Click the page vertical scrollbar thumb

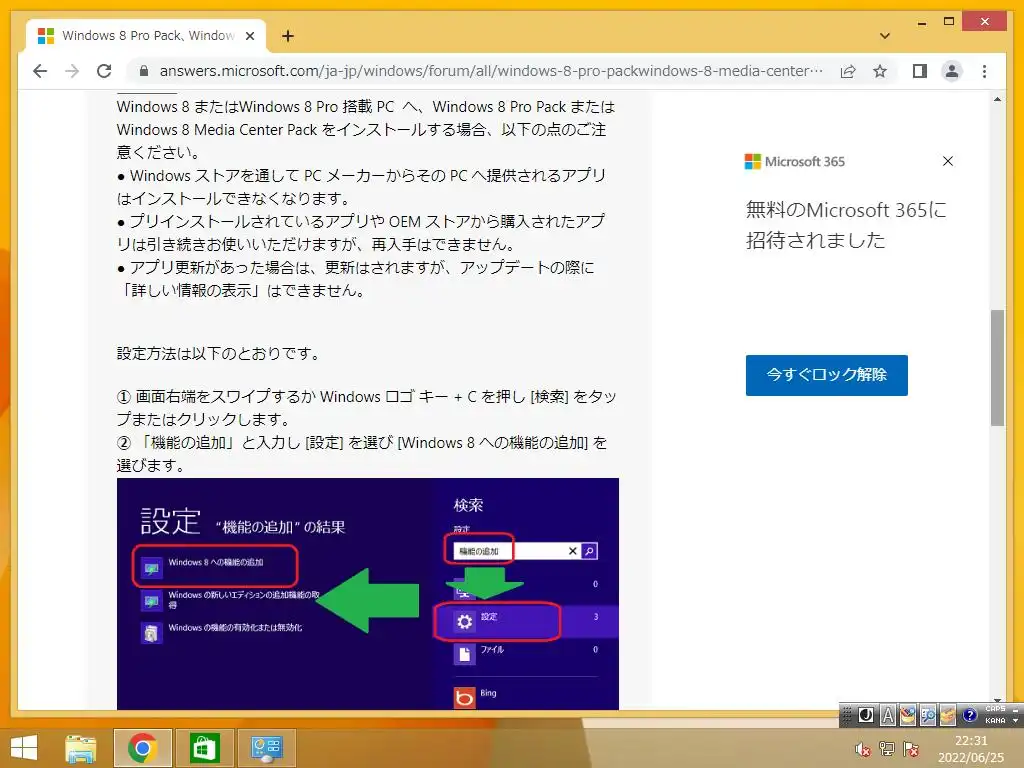click(997, 368)
